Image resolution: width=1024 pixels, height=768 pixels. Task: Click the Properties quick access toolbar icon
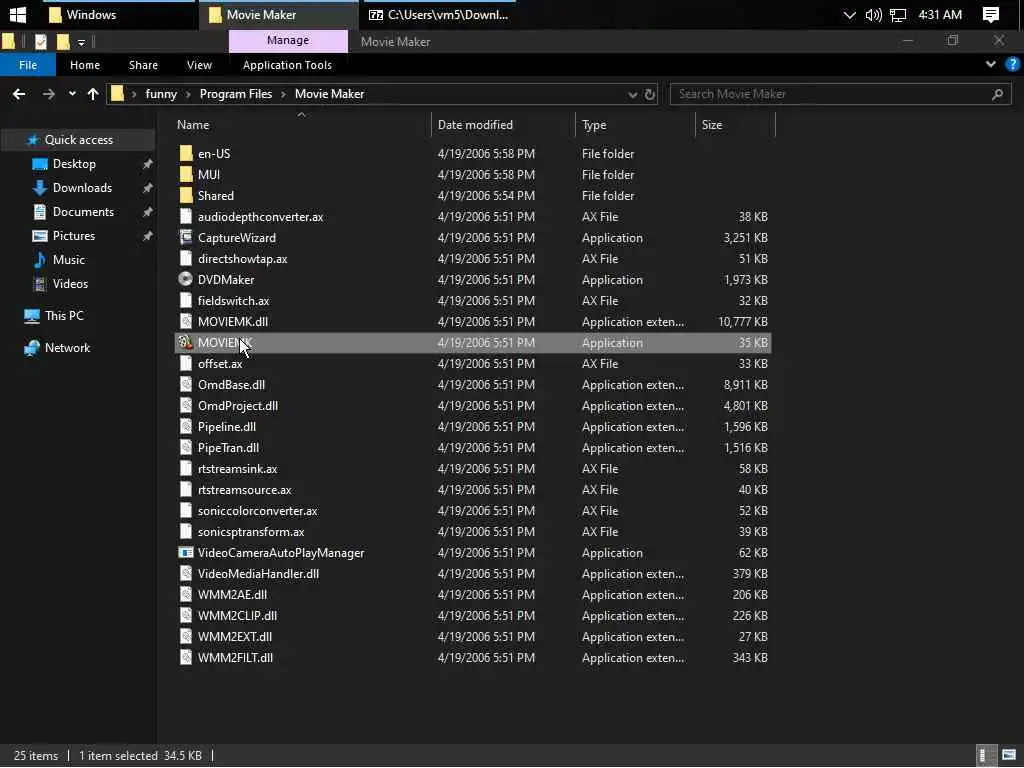tap(41, 42)
